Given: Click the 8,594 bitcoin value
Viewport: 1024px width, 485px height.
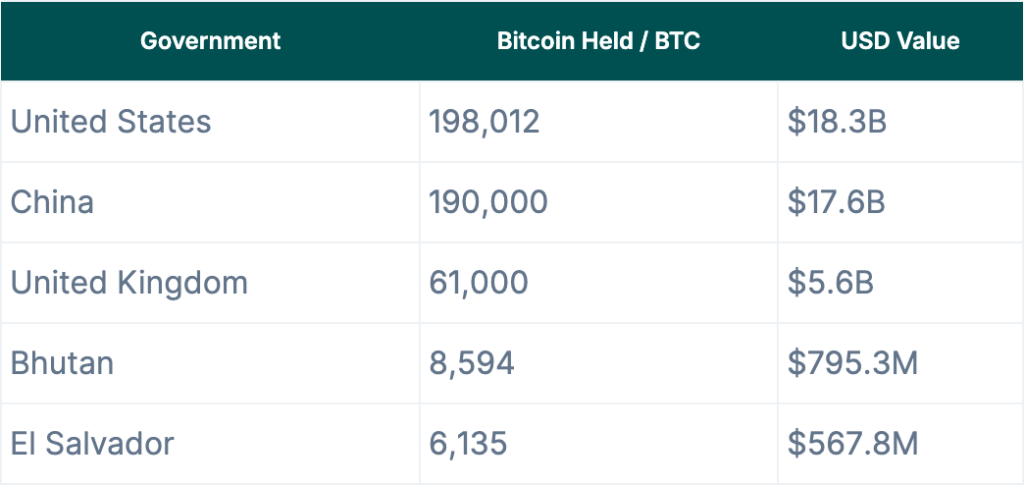Looking at the screenshot, I should [472, 364].
